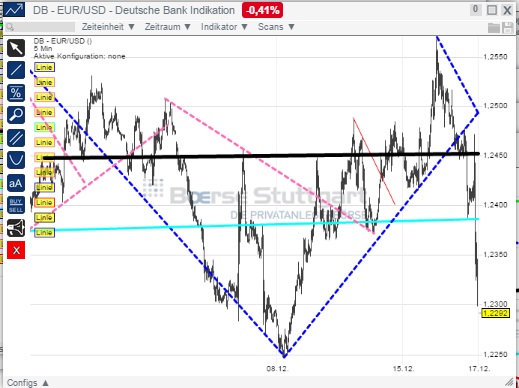Viewport: 519px width, 388px height.
Task: Select the thick black horizontal line
Action: pyautogui.click(x=262, y=156)
